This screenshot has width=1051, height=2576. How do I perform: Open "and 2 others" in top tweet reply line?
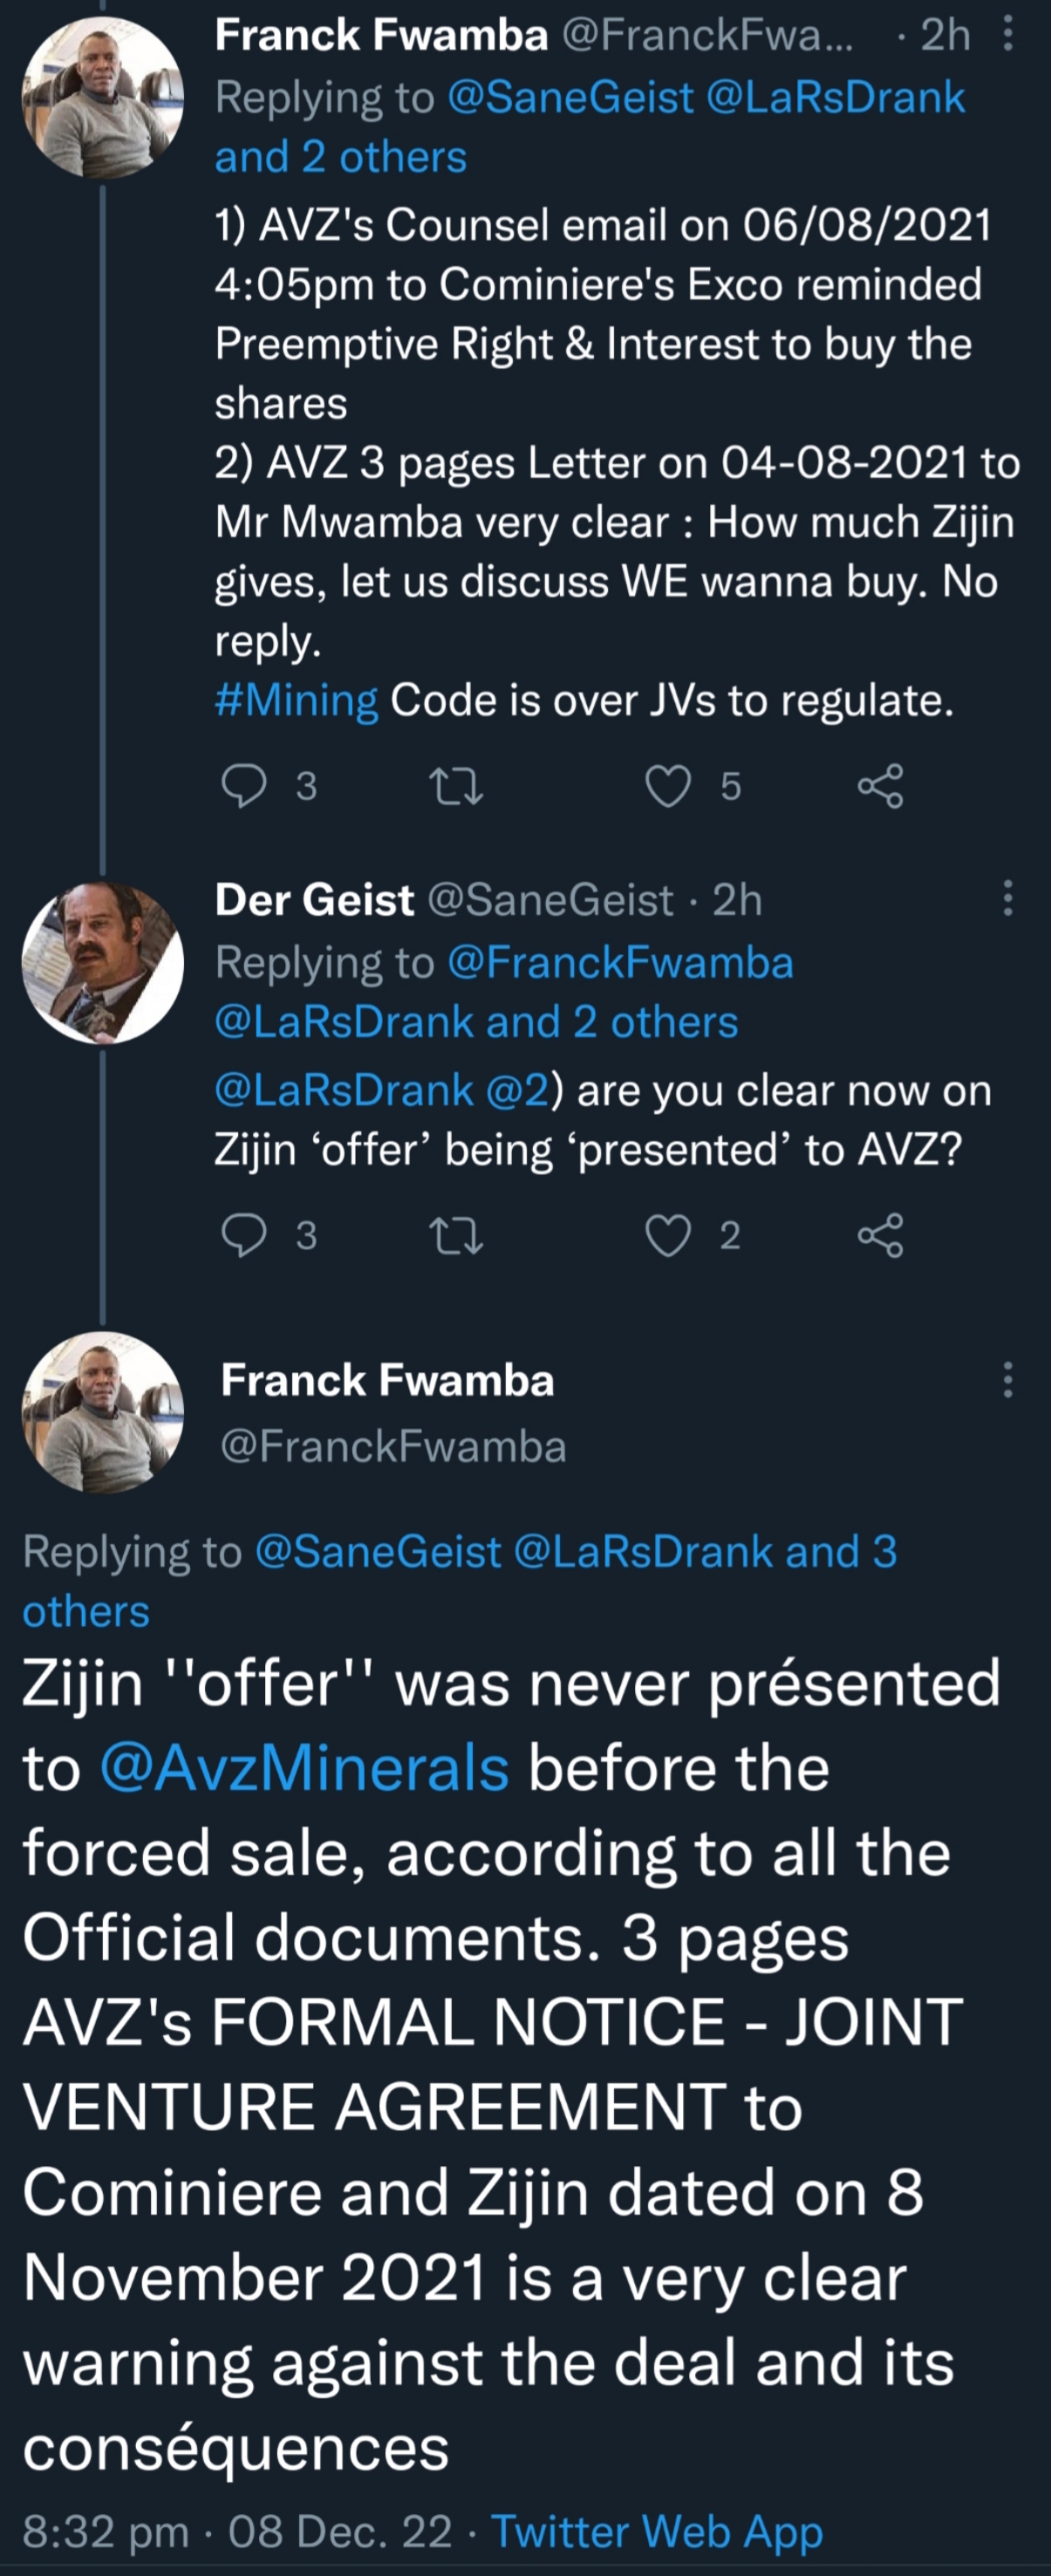(x=340, y=157)
